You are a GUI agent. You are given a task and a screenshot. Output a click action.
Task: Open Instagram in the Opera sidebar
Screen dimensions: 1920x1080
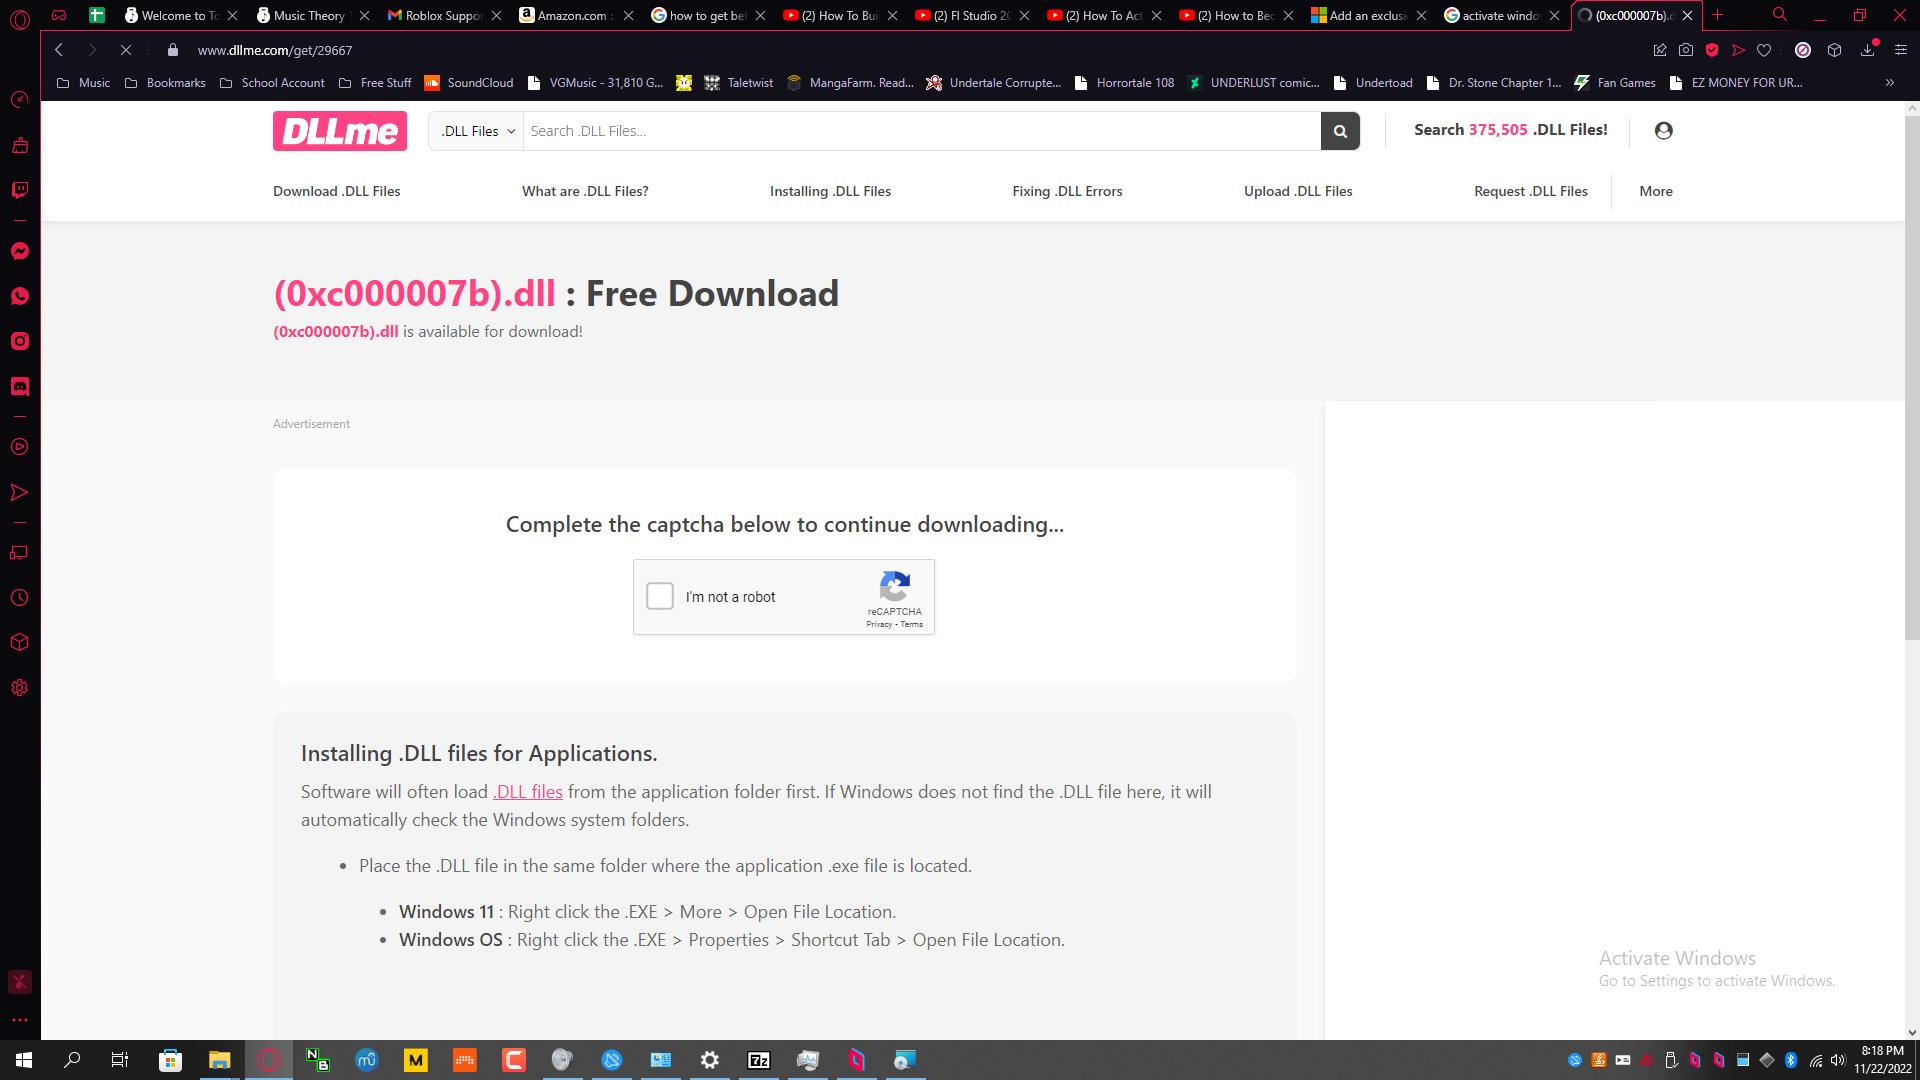click(x=19, y=341)
